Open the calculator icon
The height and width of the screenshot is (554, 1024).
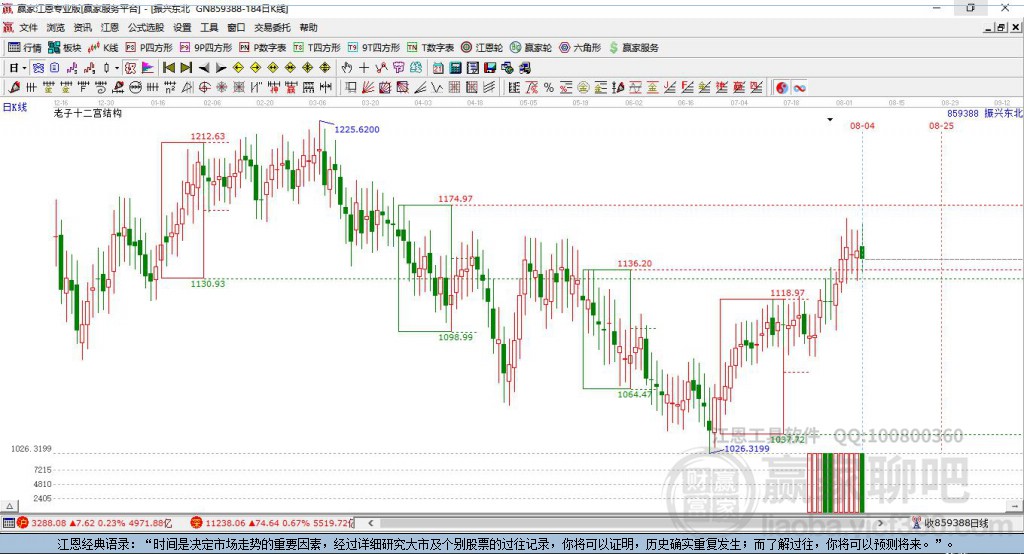[455, 67]
